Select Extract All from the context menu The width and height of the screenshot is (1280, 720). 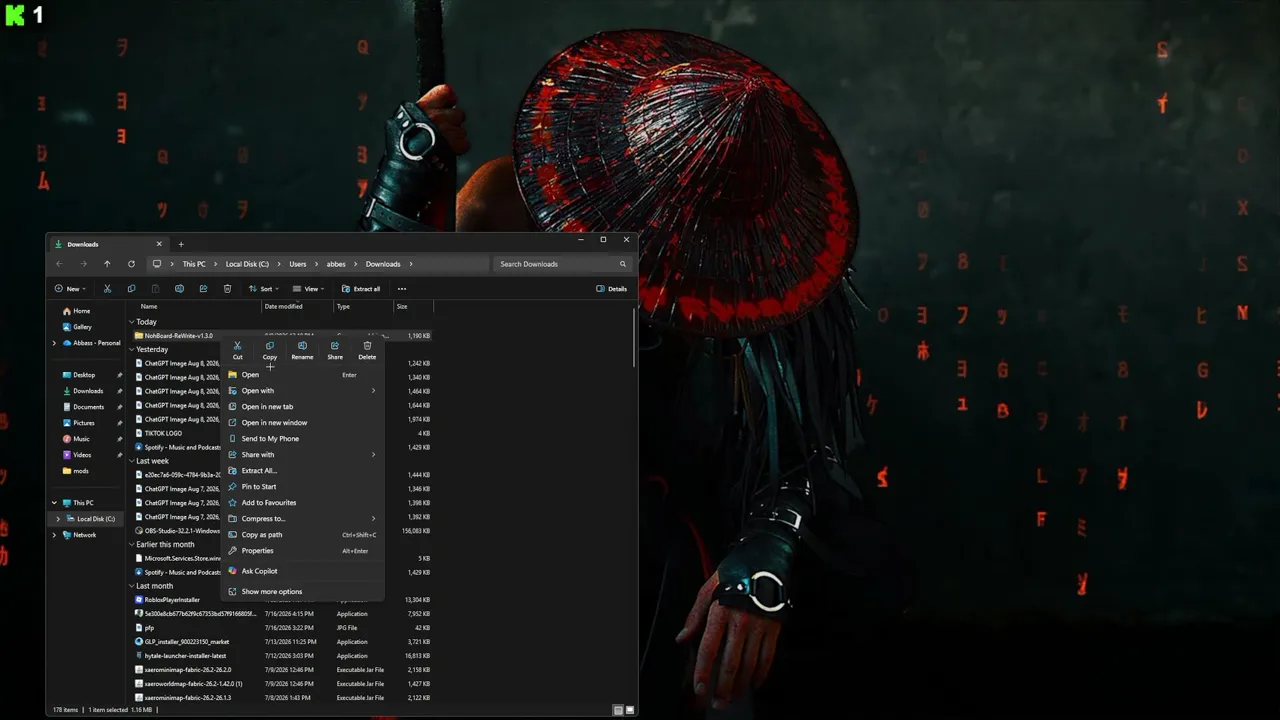(x=303, y=471)
